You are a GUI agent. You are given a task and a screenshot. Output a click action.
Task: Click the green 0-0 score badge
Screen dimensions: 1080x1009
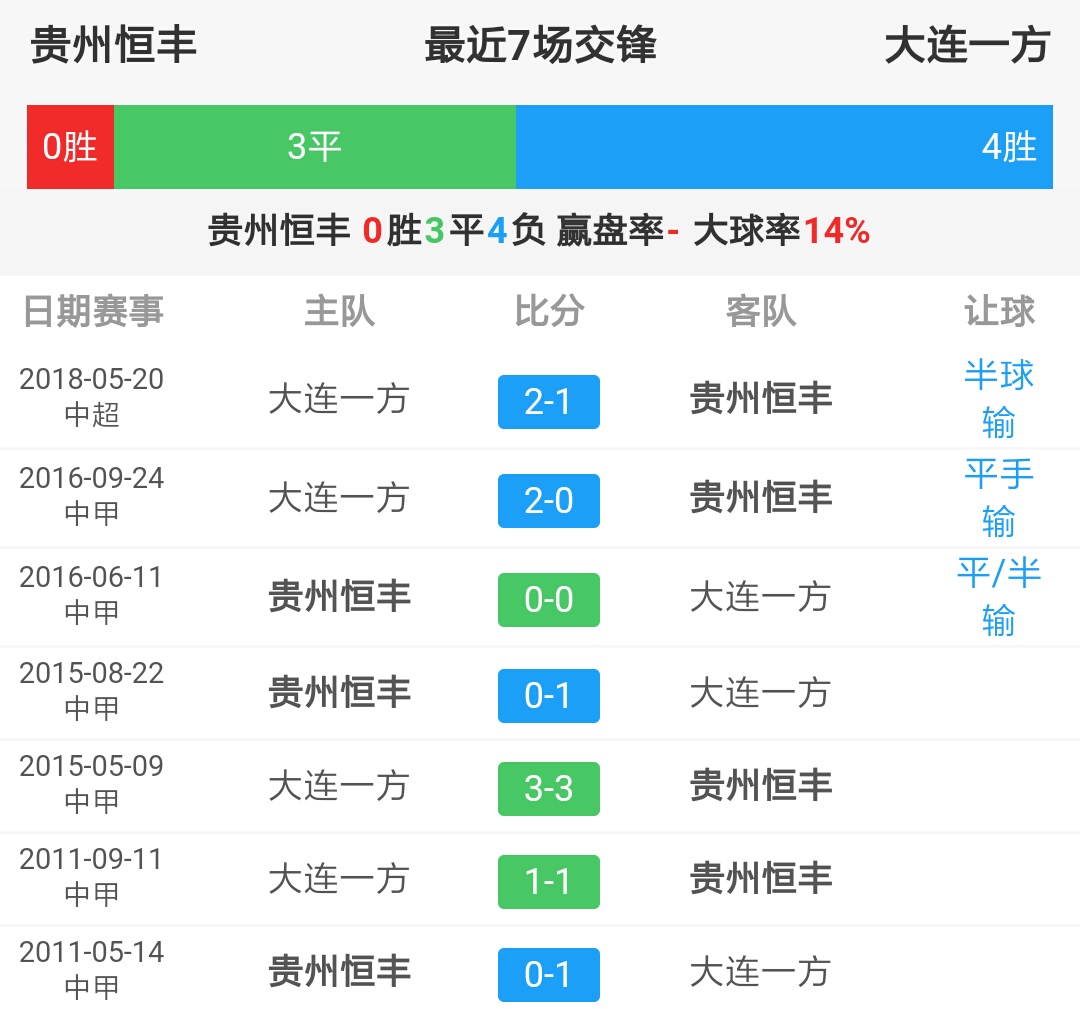coord(548,599)
